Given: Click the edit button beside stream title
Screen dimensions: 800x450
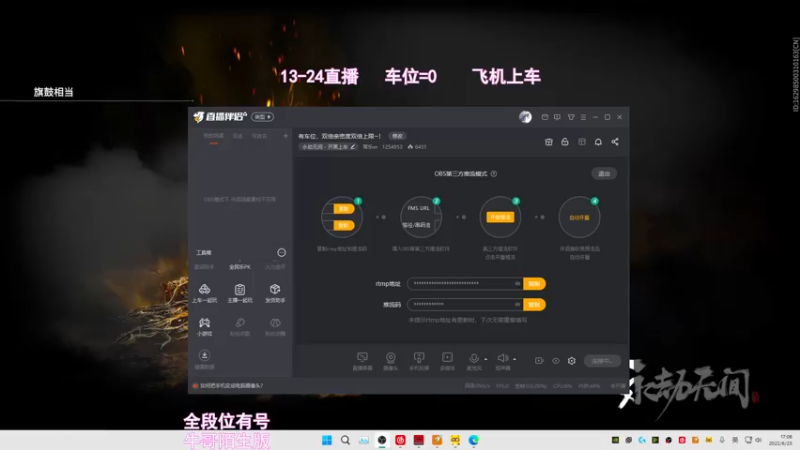Looking at the screenshot, I should 397,136.
